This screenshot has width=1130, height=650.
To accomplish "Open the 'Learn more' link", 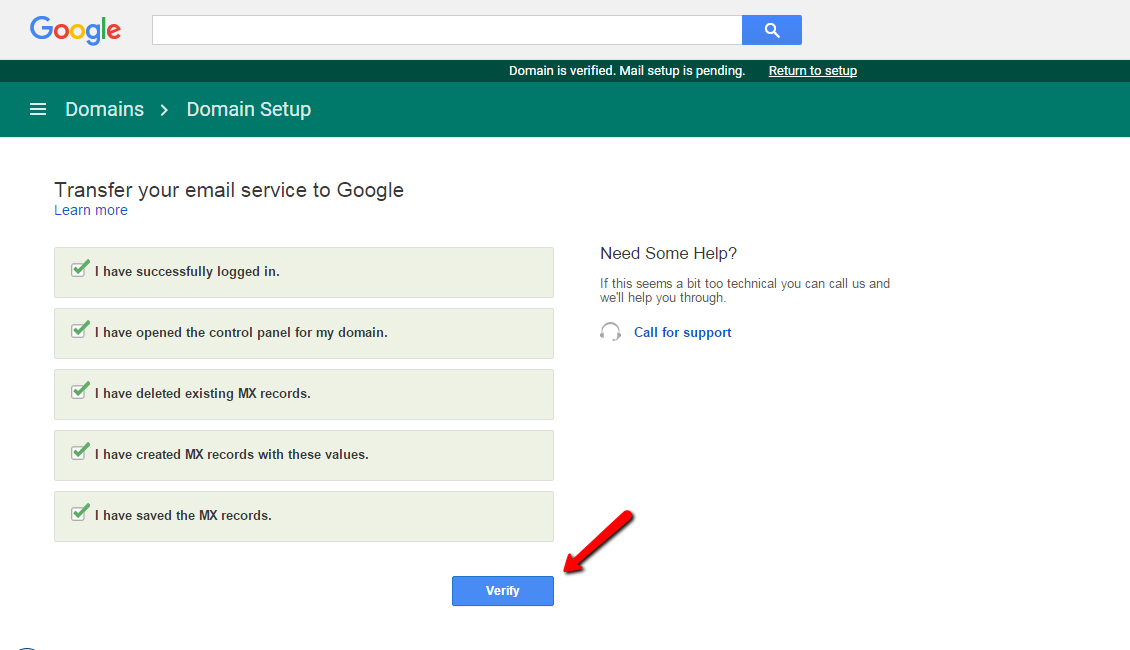I will tap(91, 210).
